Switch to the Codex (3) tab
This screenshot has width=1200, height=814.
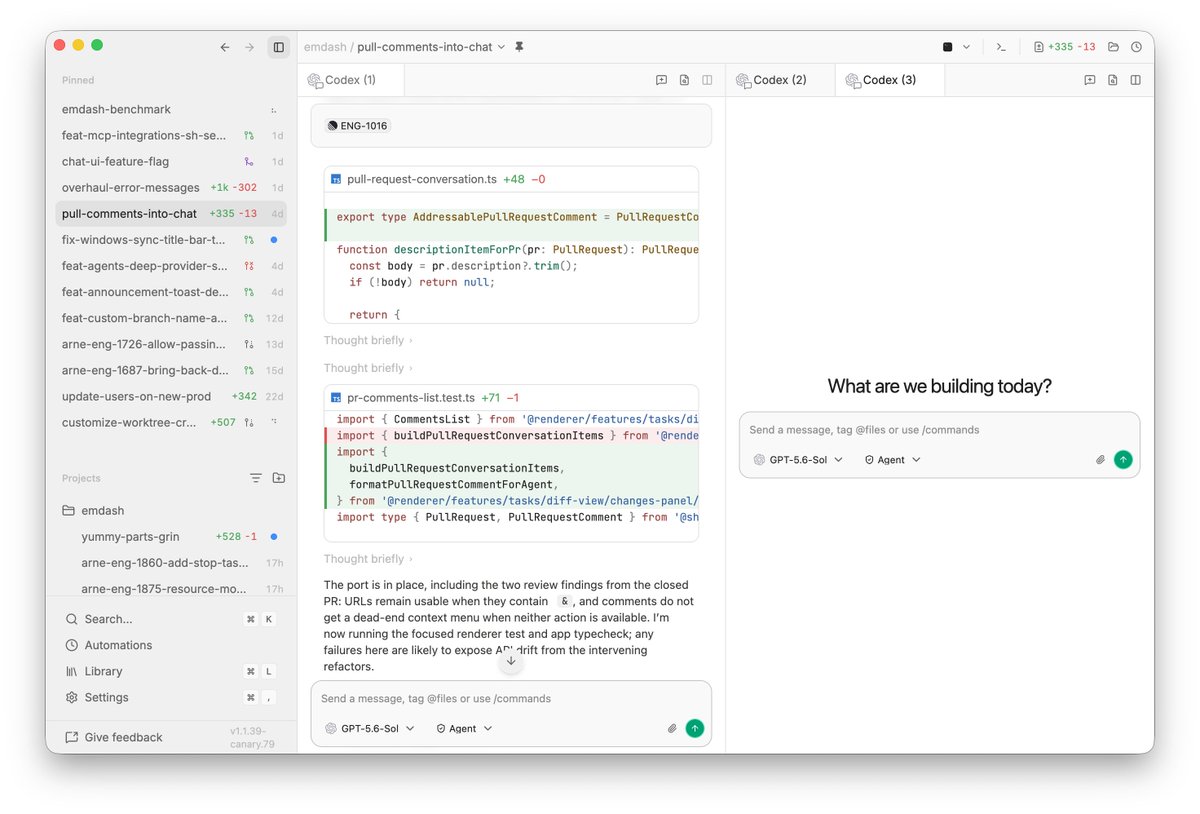point(890,80)
